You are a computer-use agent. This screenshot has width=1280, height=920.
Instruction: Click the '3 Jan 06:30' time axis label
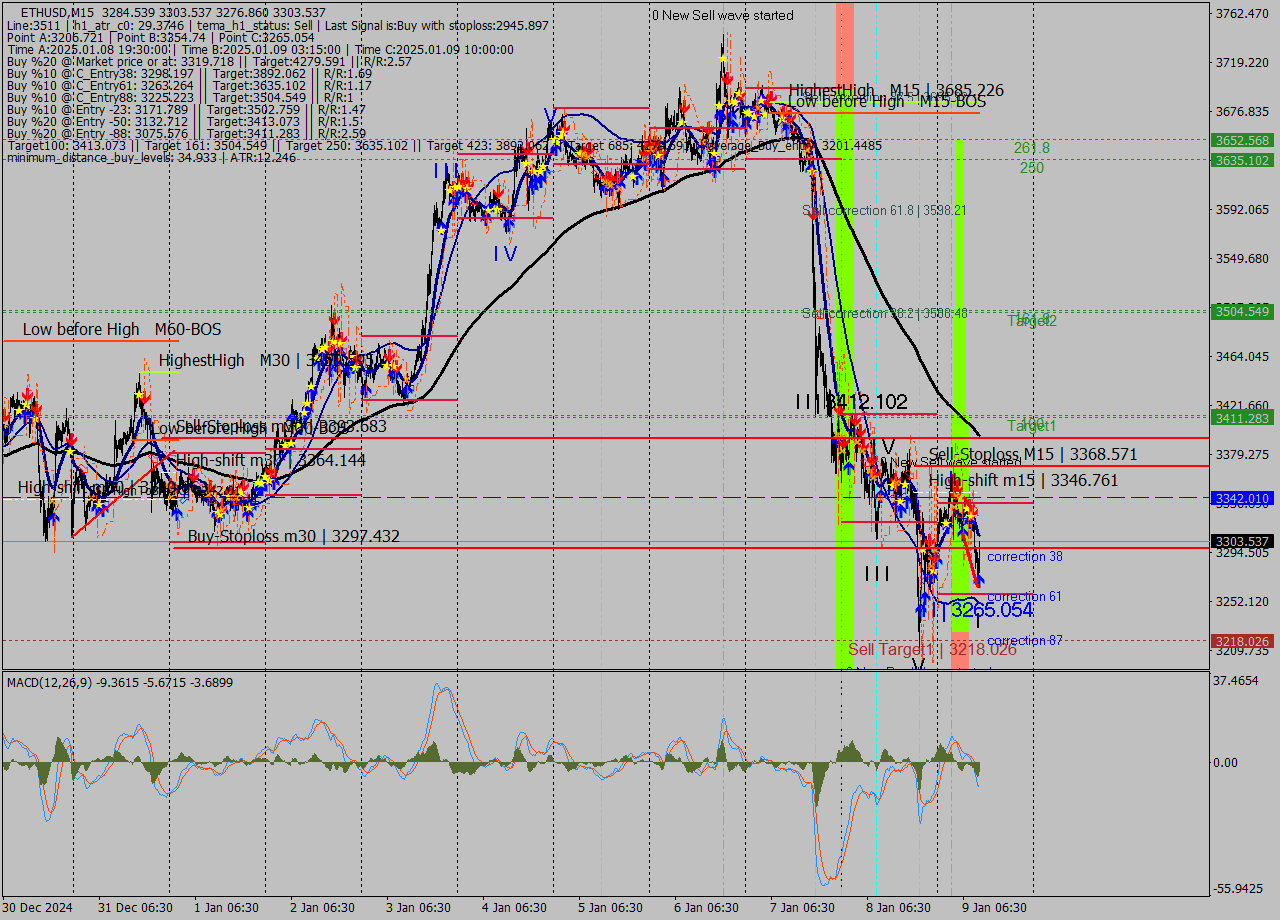(x=420, y=907)
